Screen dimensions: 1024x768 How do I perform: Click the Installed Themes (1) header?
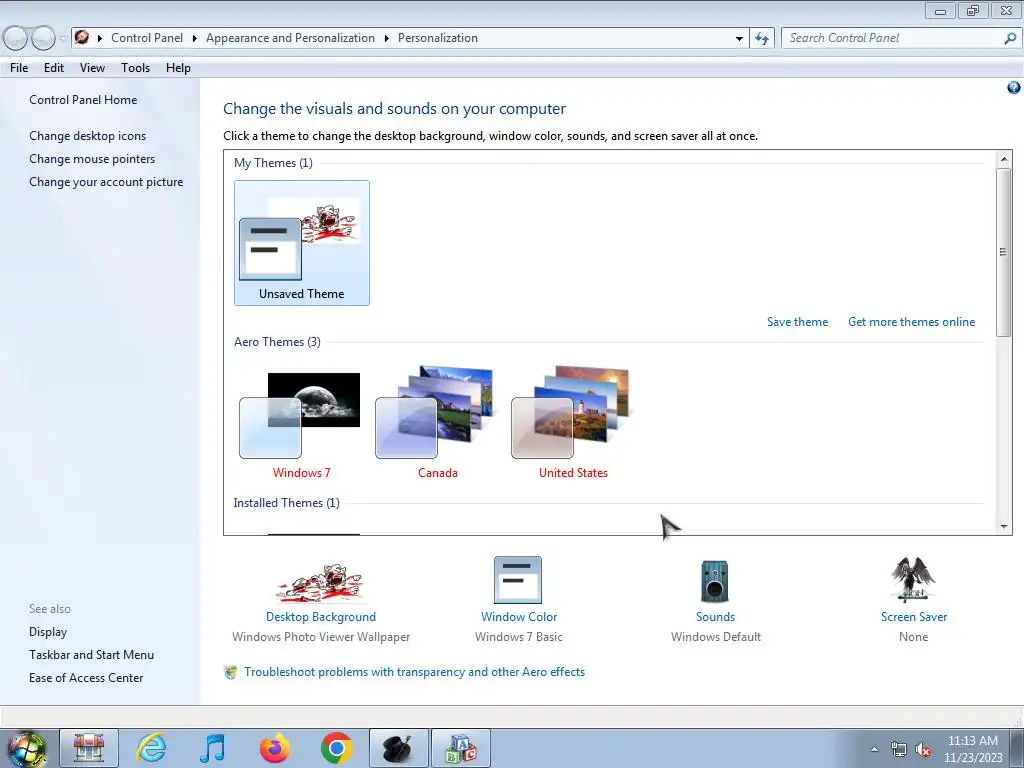286,503
